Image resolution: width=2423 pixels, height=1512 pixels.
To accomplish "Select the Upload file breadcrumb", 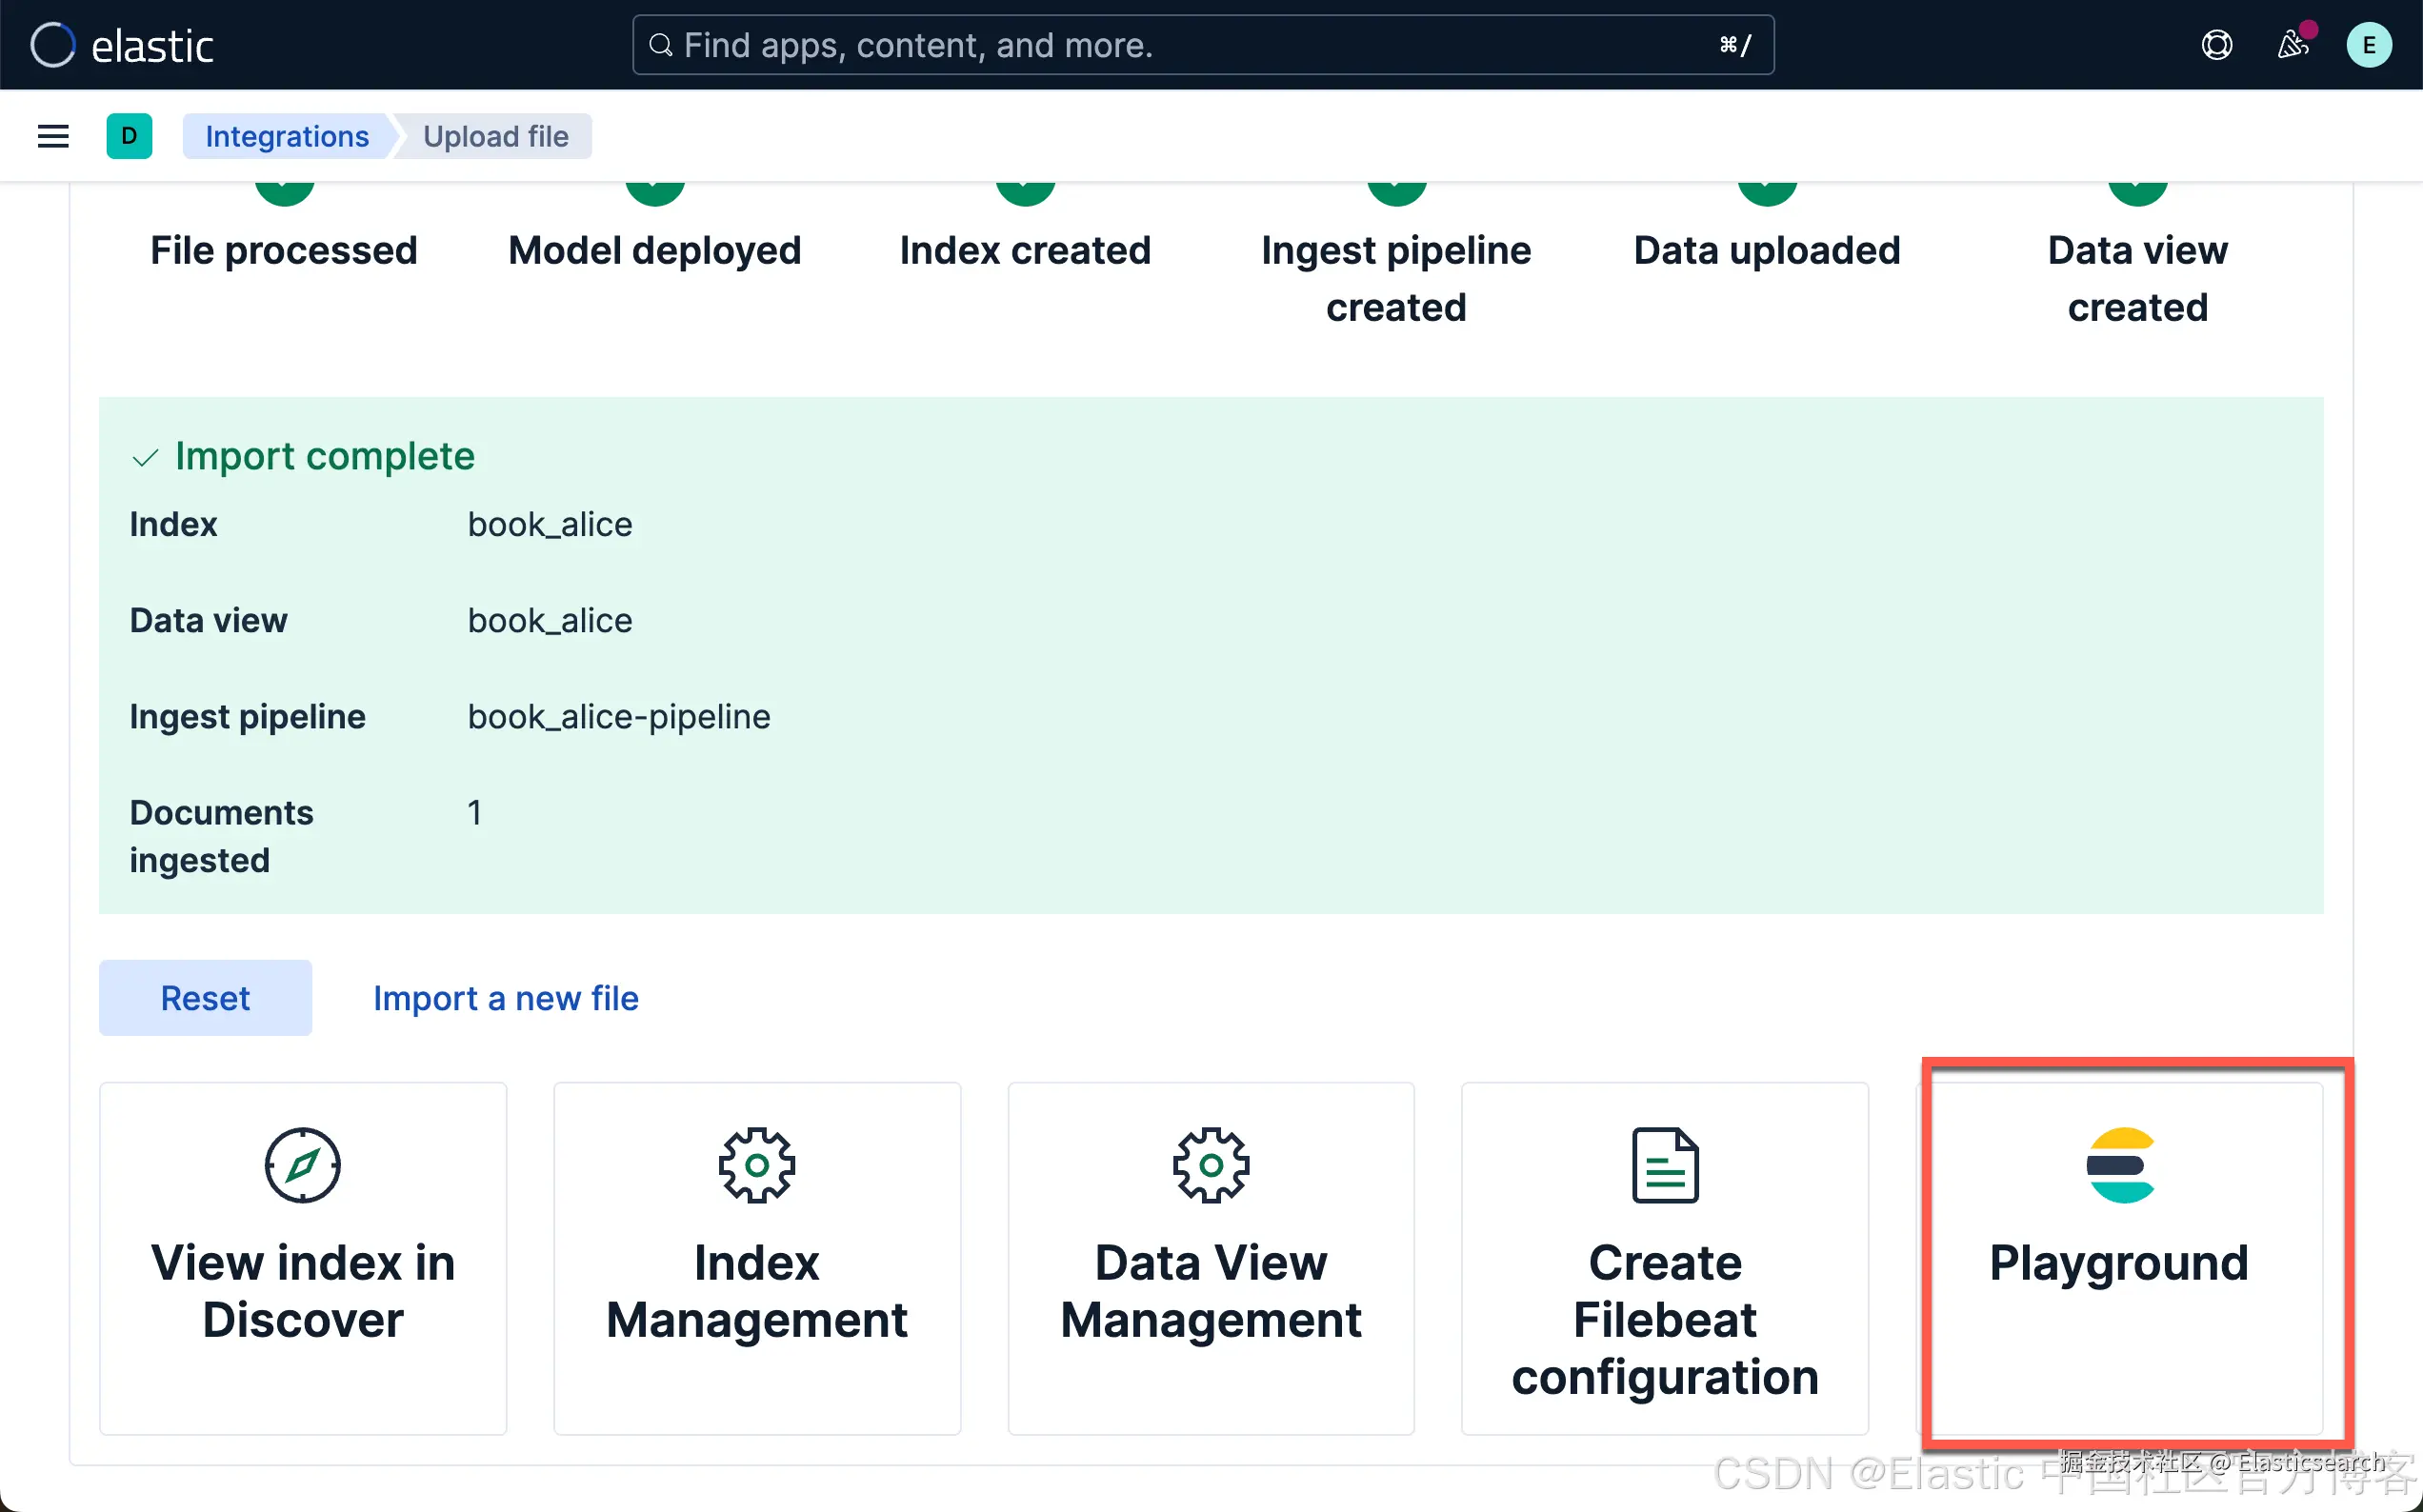I will click(495, 136).
